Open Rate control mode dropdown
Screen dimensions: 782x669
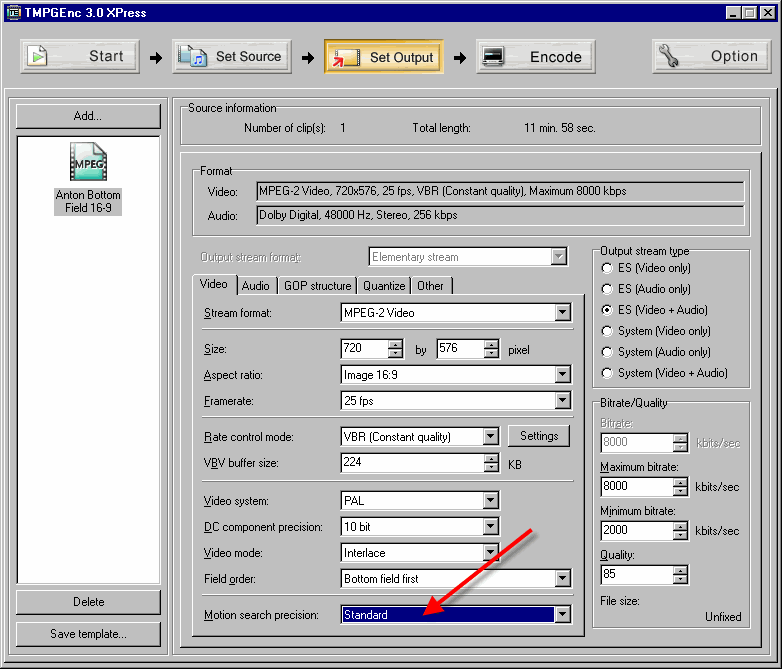tap(491, 437)
